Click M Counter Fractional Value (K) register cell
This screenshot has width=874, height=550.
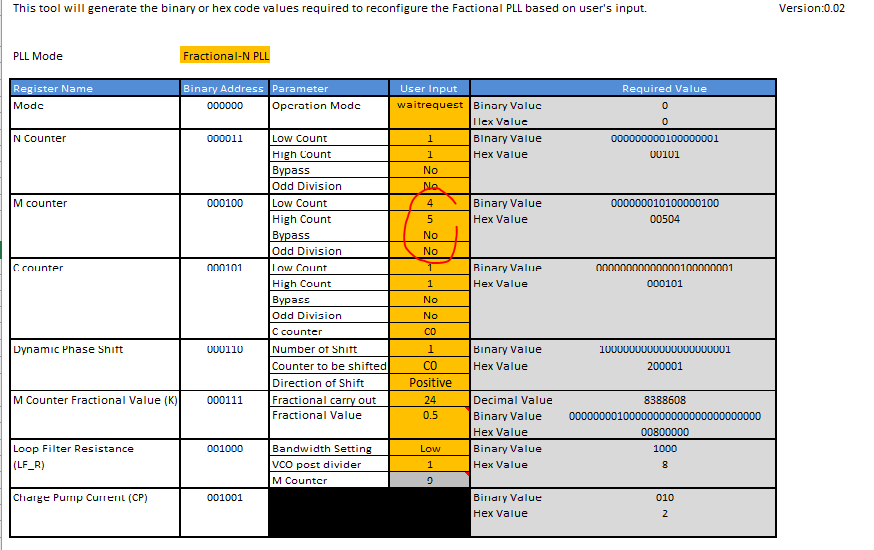[95, 415]
